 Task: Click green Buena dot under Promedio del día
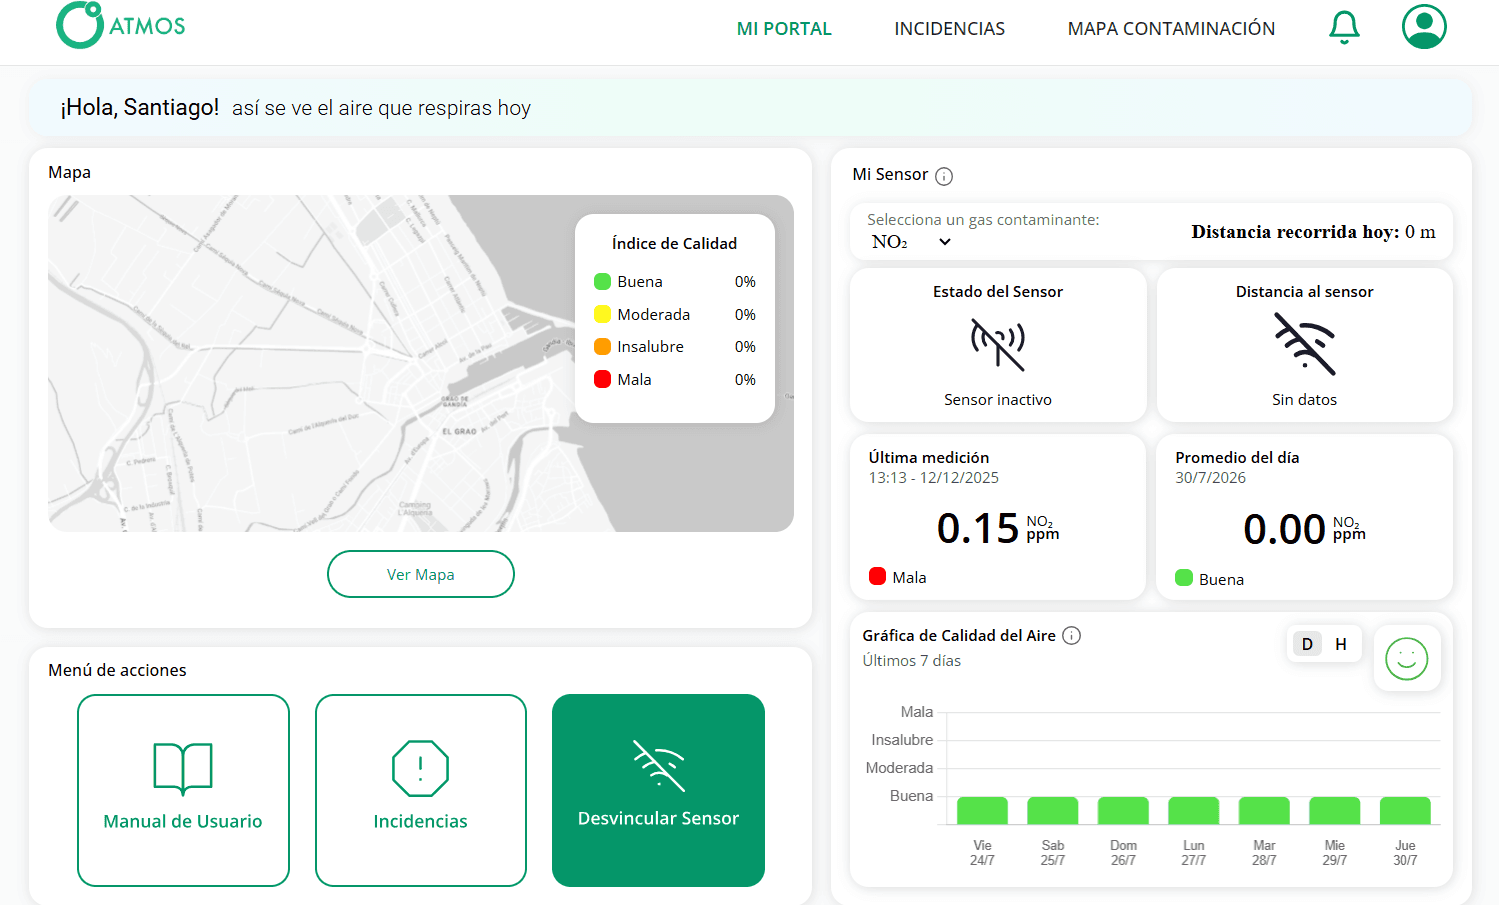click(x=1184, y=578)
